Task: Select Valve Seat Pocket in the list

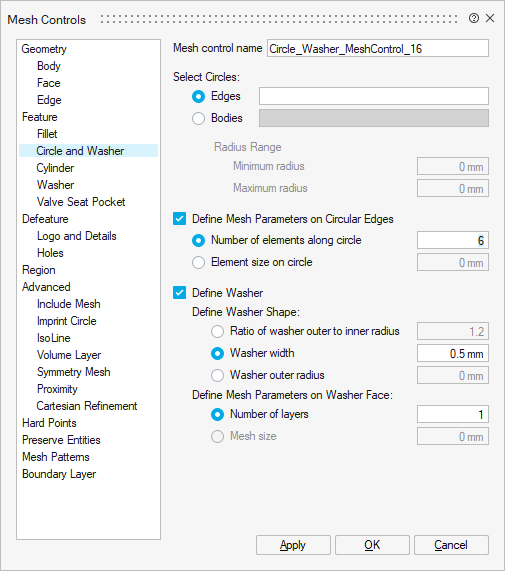Action: (81, 202)
